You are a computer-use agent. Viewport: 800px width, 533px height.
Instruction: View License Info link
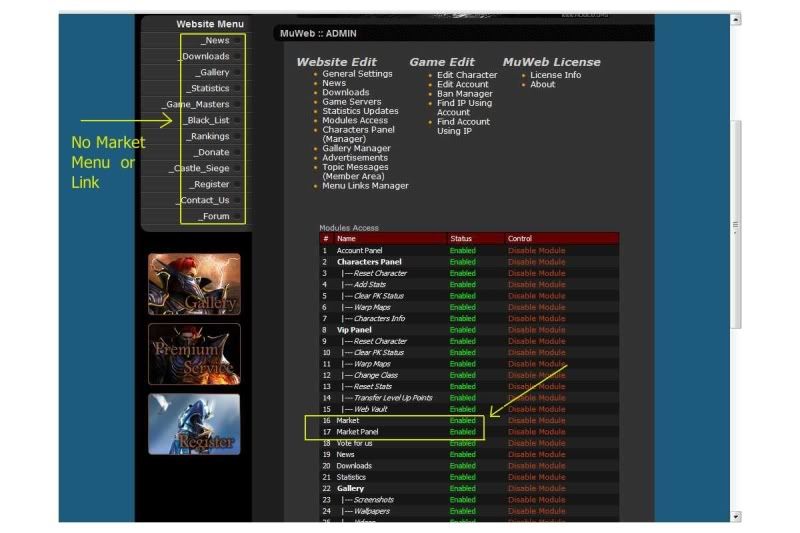pos(555,75)
